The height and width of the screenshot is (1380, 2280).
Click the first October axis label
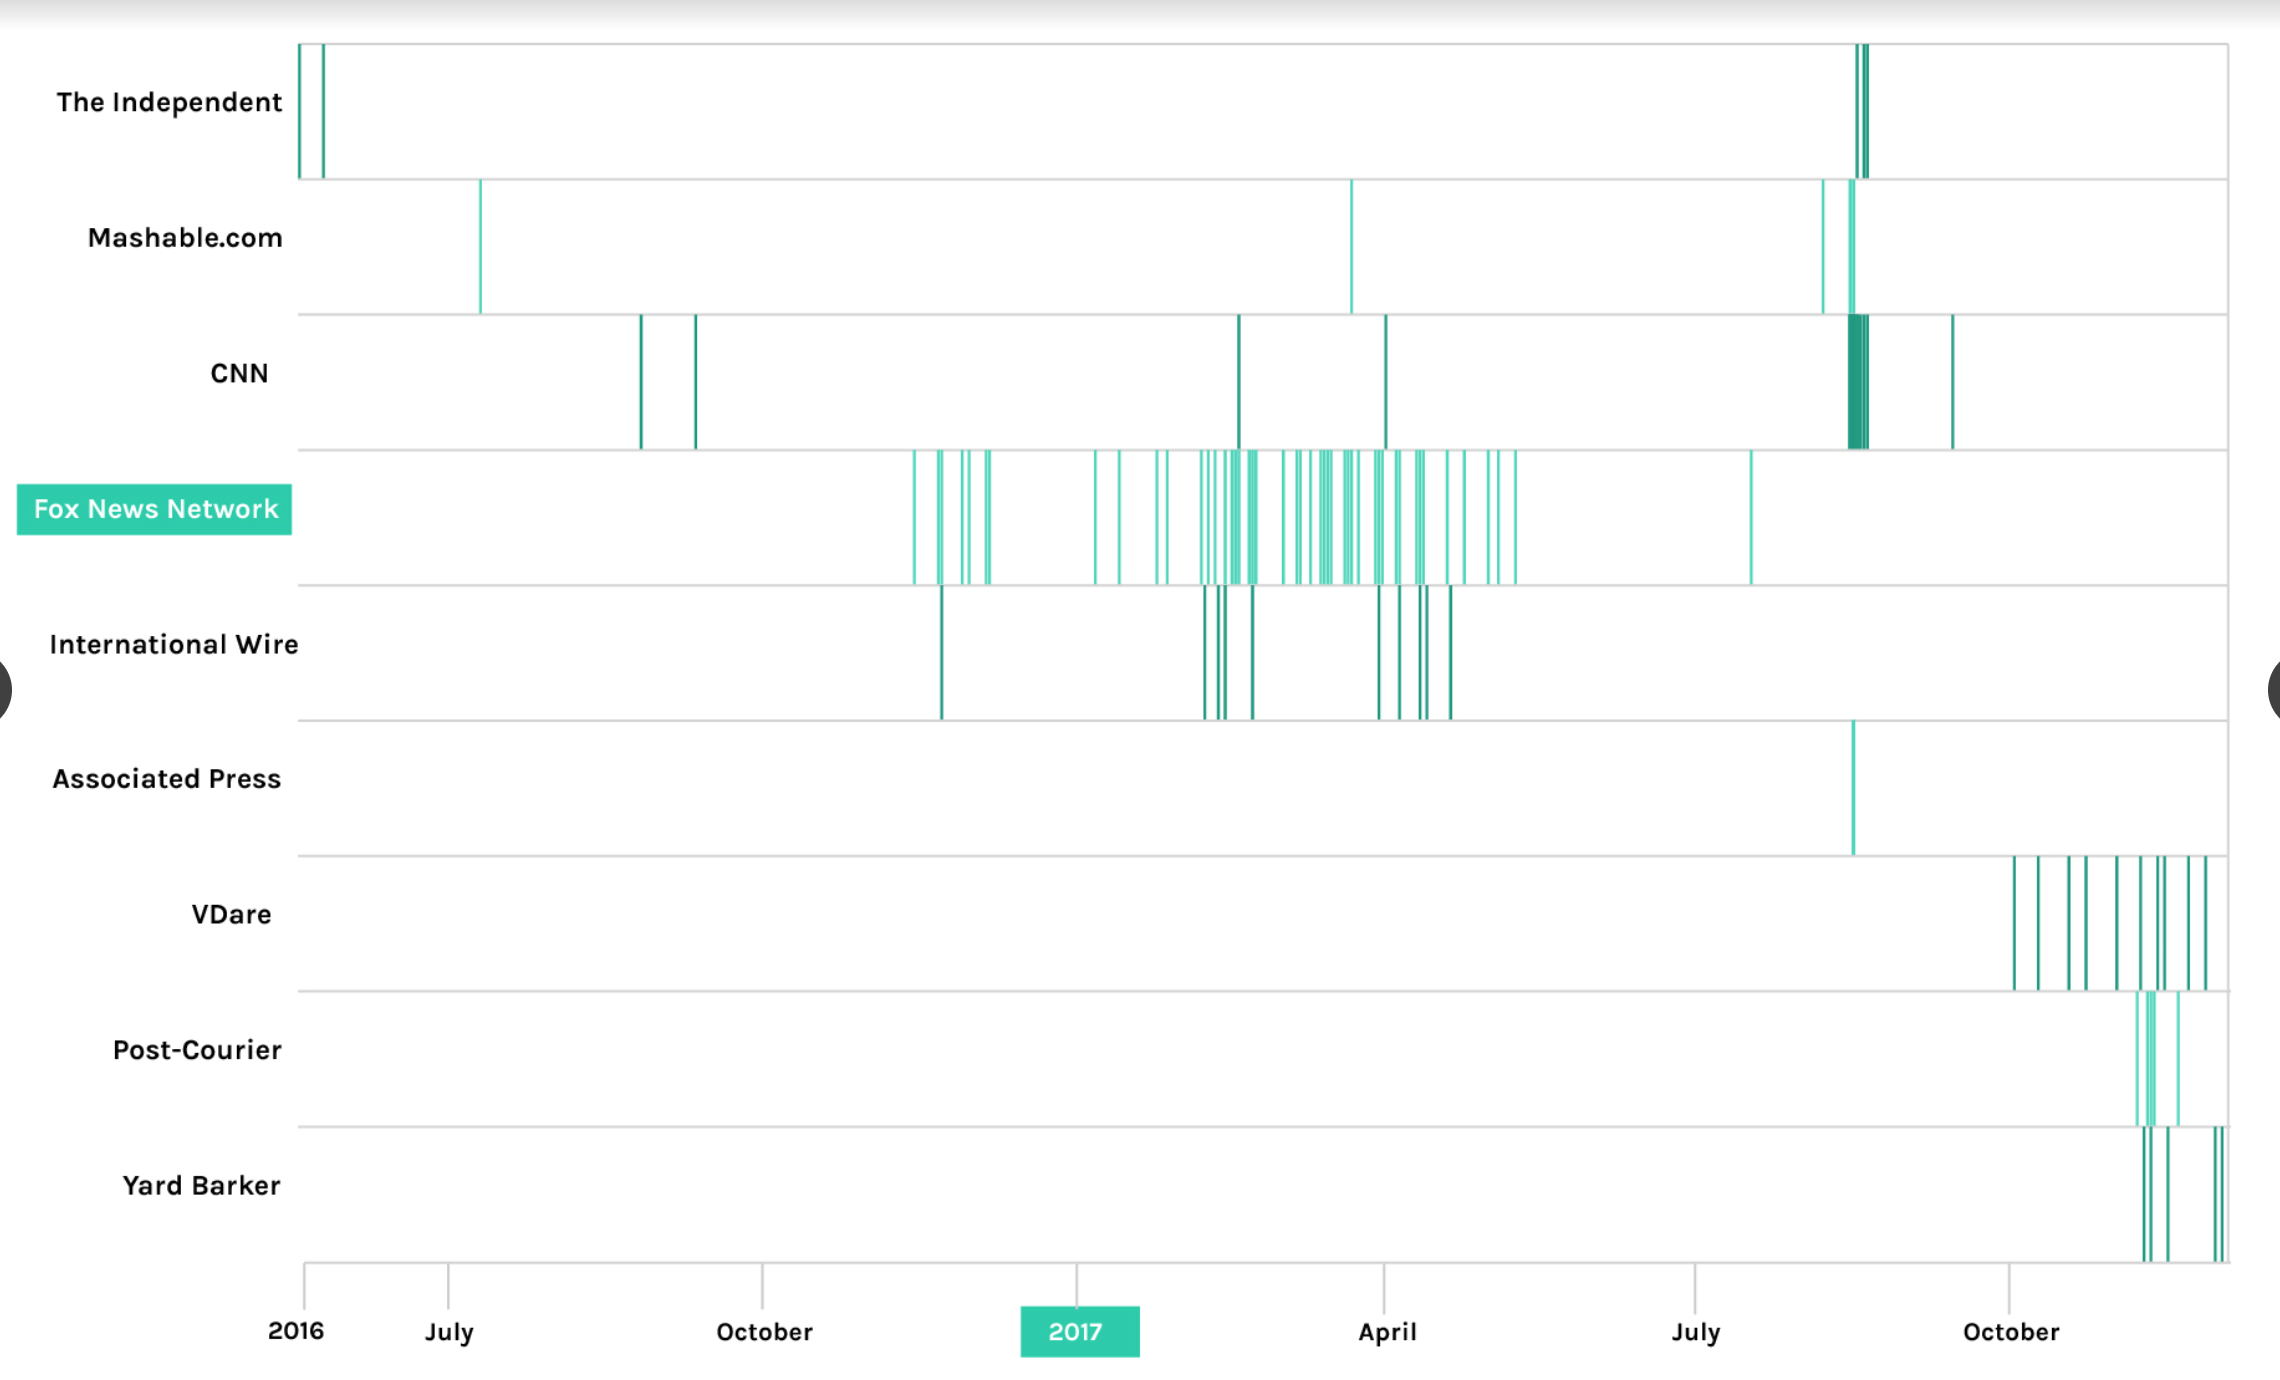click(765, 1332)
